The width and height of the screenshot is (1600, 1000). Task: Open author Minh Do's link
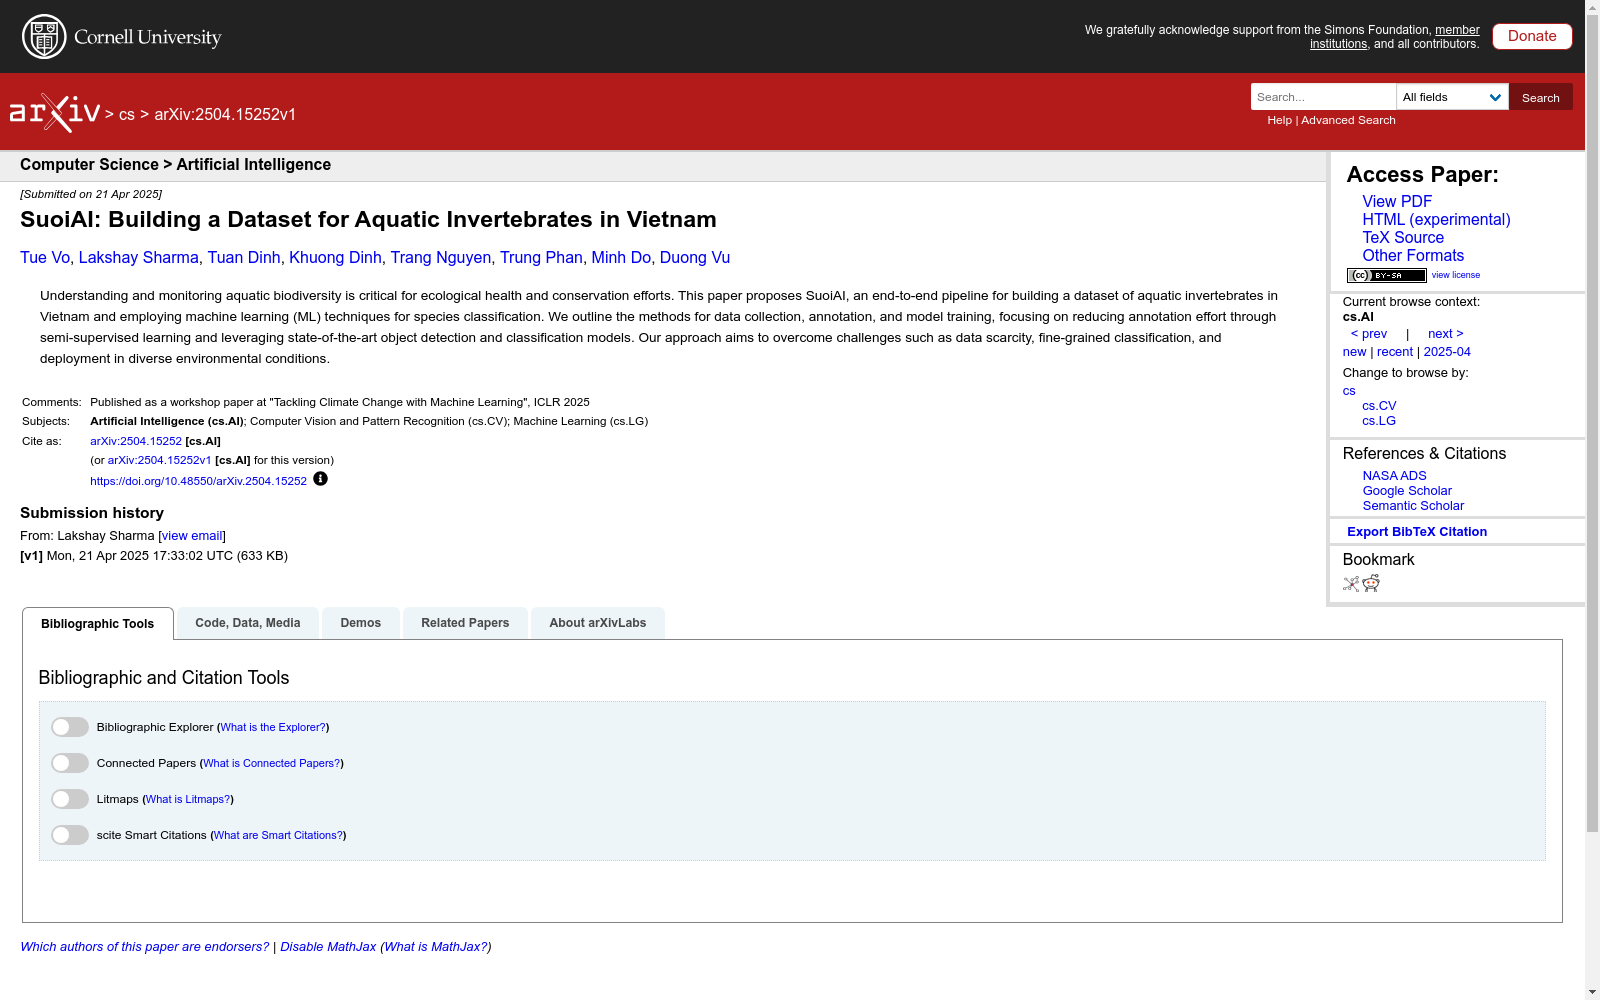621,258
